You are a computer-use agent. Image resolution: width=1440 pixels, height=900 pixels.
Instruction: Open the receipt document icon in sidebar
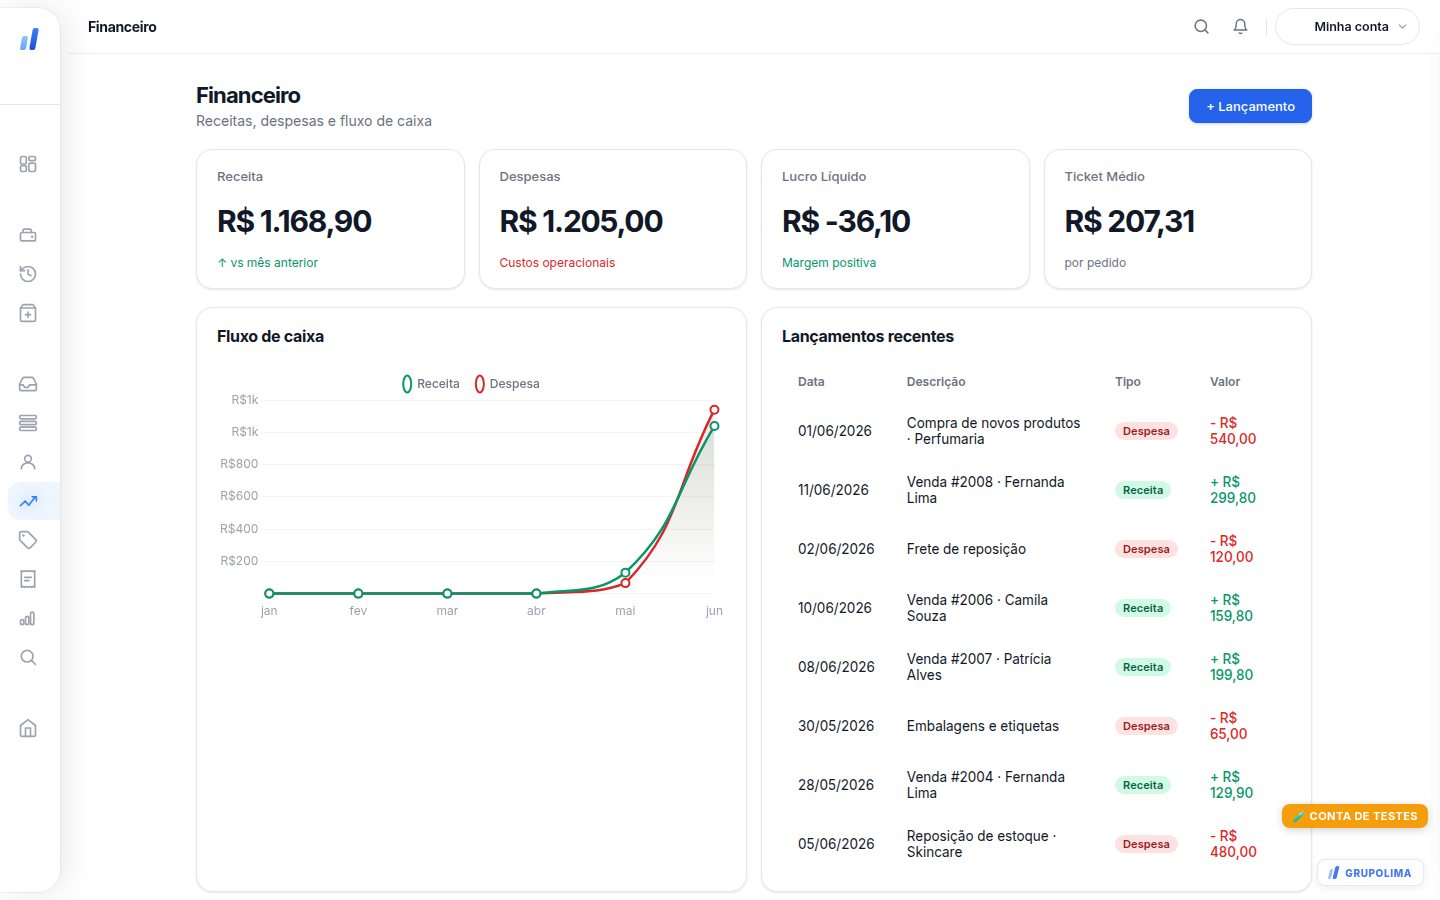click(x=28, y=579)
